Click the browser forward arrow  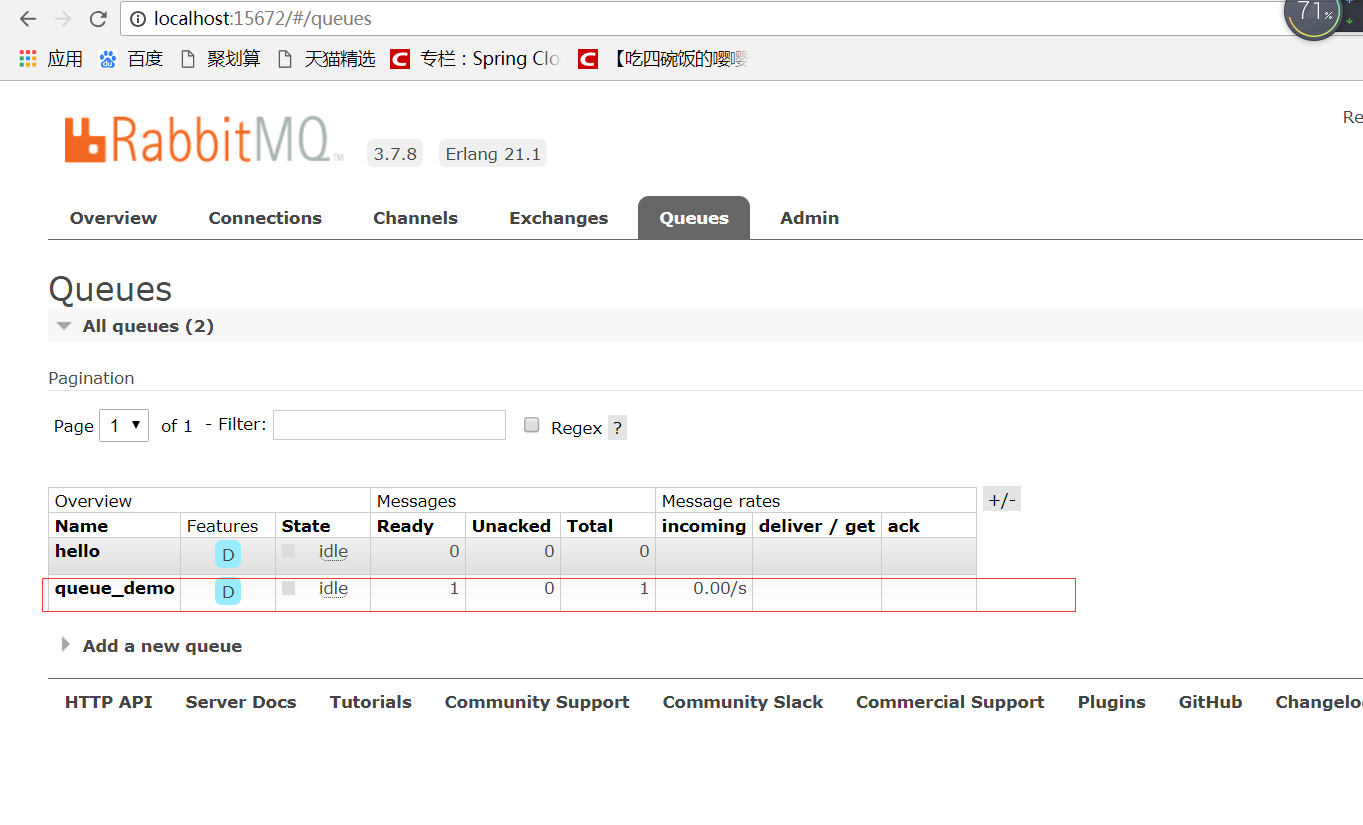63,19
